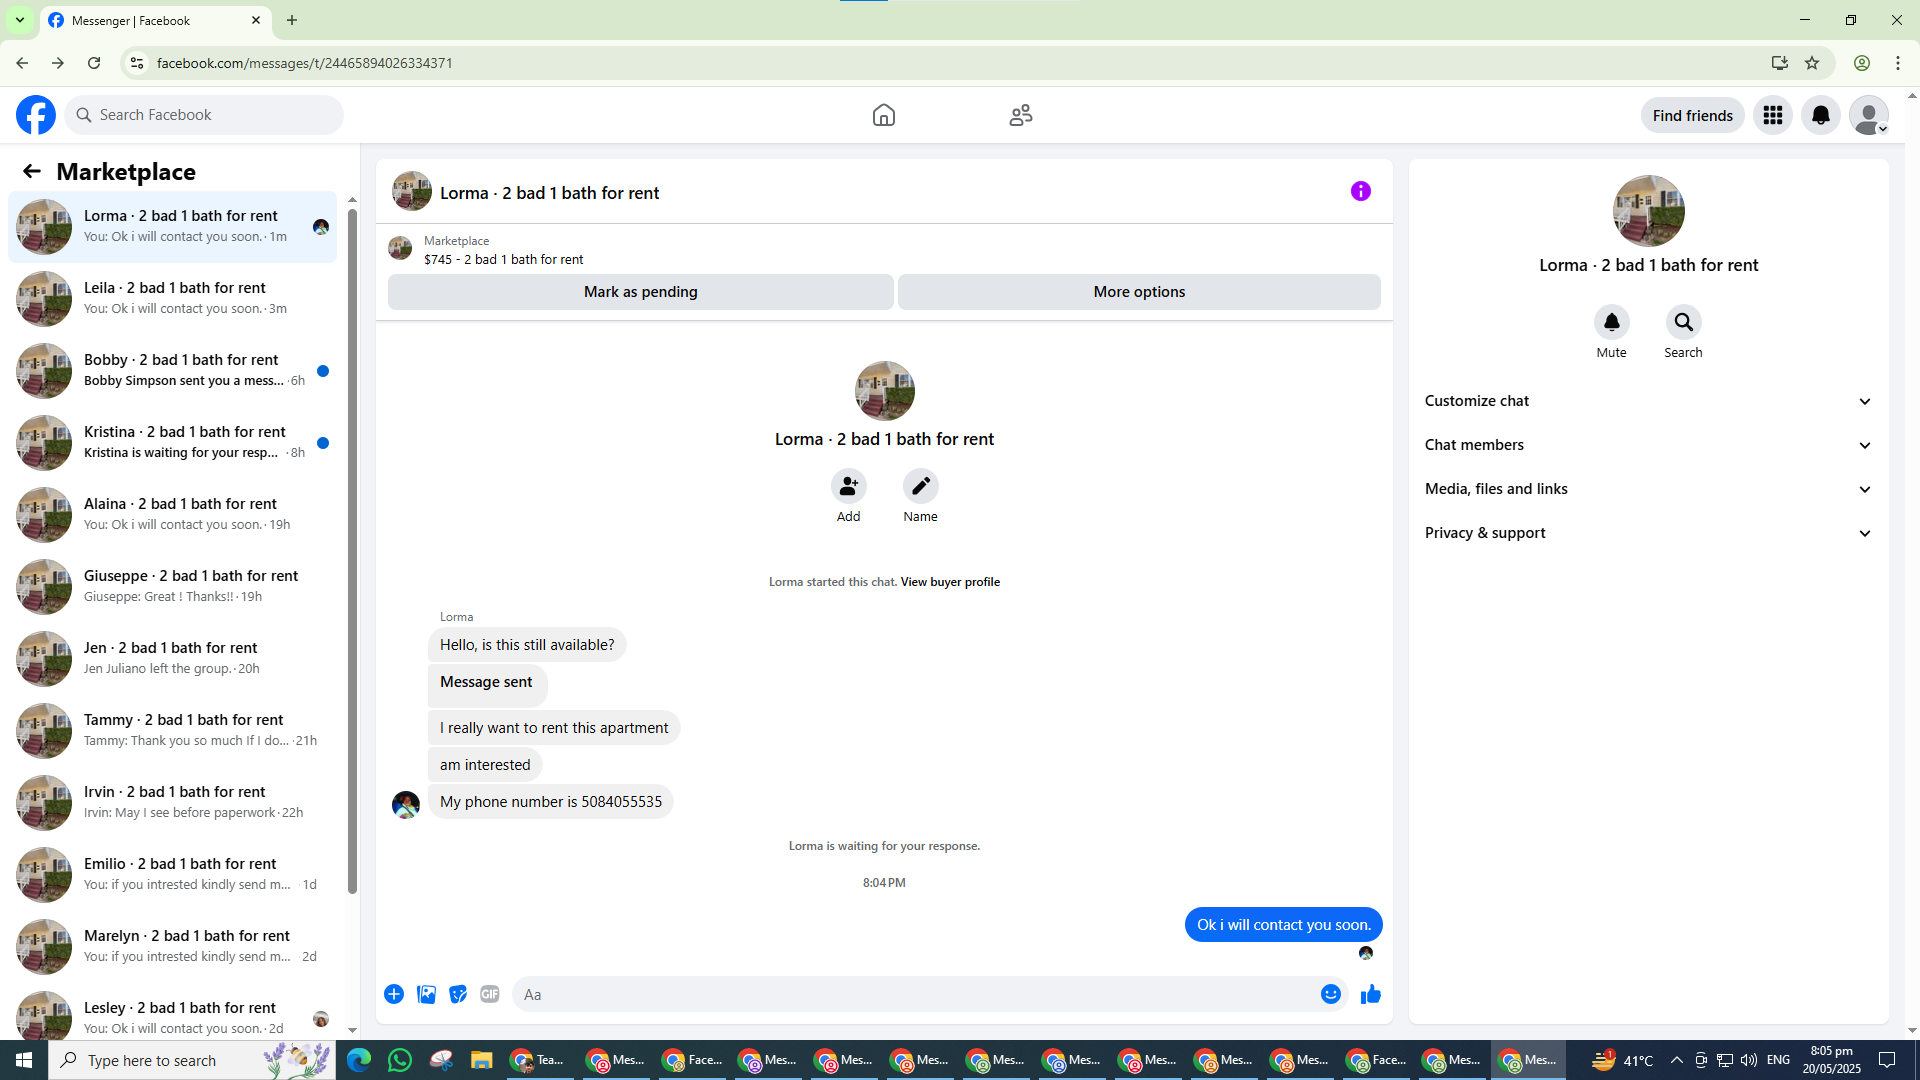This screenshot has width=1920, height=1080.
Task: Attach a photo file icon
Action: 426,994
